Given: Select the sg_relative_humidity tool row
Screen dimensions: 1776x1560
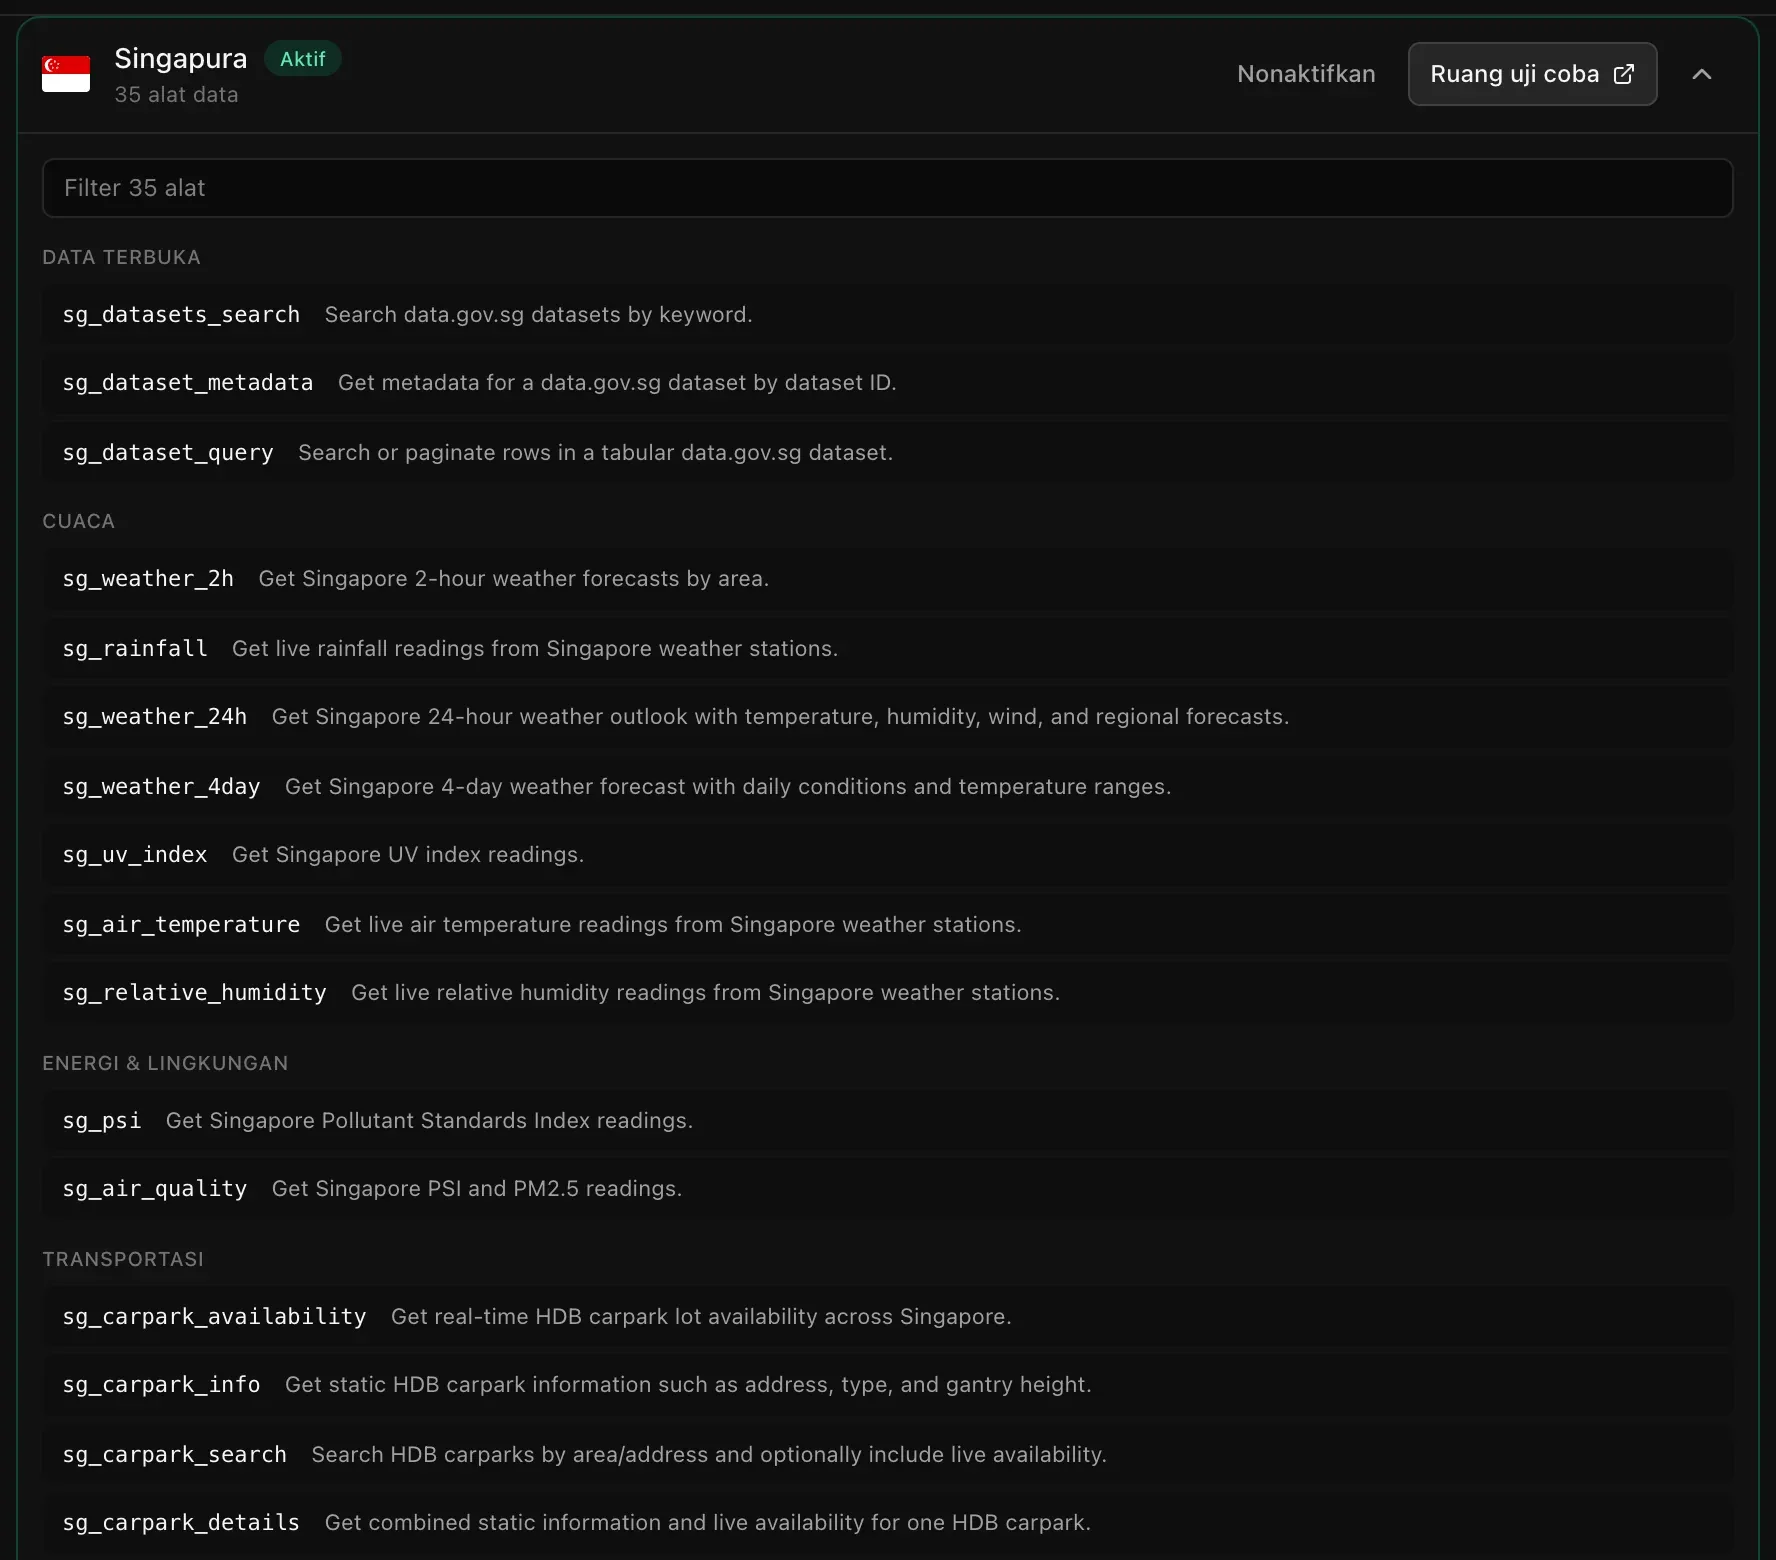Looking at the screenshot, I should 888,993.
